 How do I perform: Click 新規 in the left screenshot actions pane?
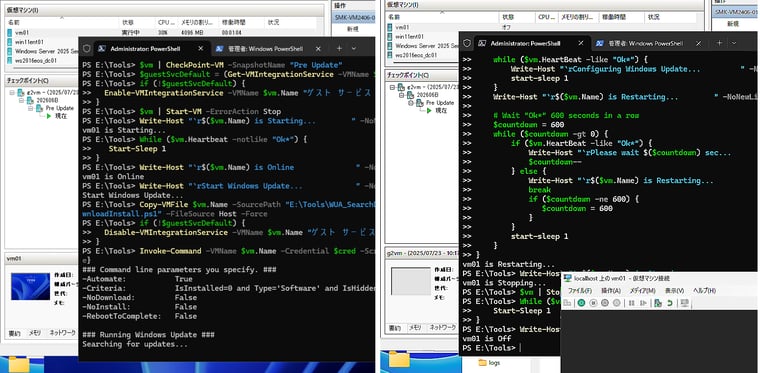click(x=353, y=29)
